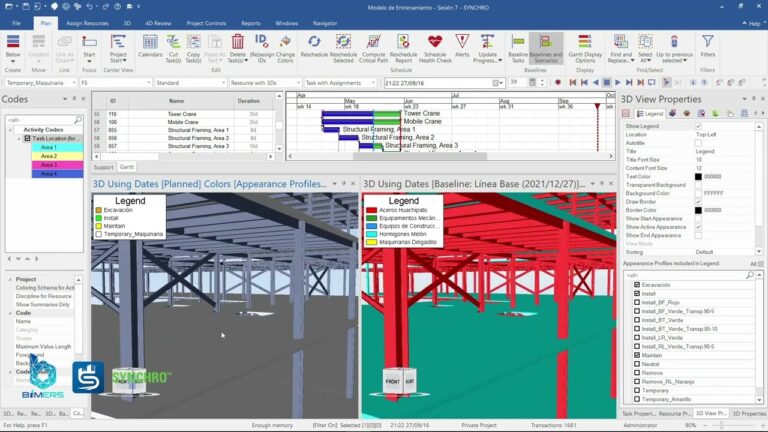768x432 pixels.
Task: Open Baselines and Scenarios
Action: click(546, 48)
